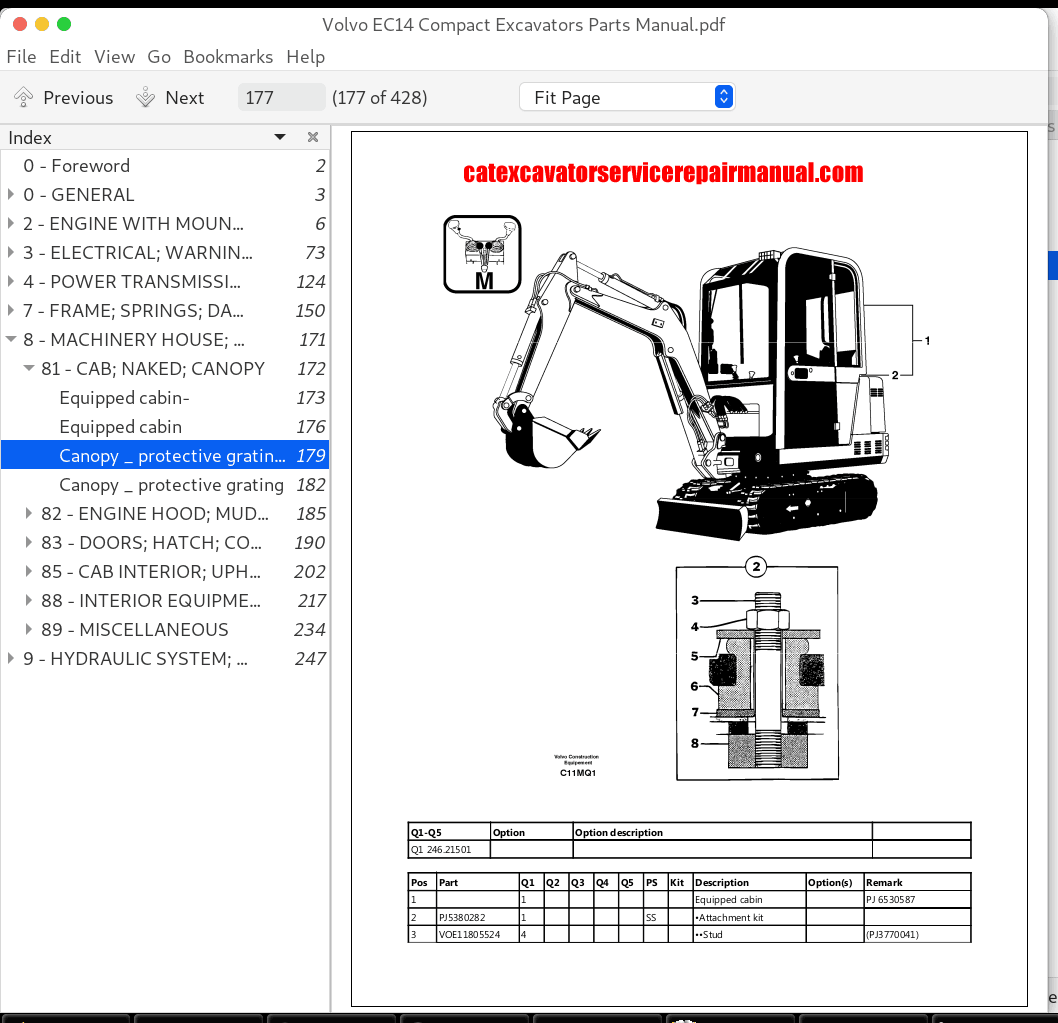Click the blue scrollbar marker on the right
Image resolution: width=1058 pixels, height=1023 pixels.
(1053, 265)
